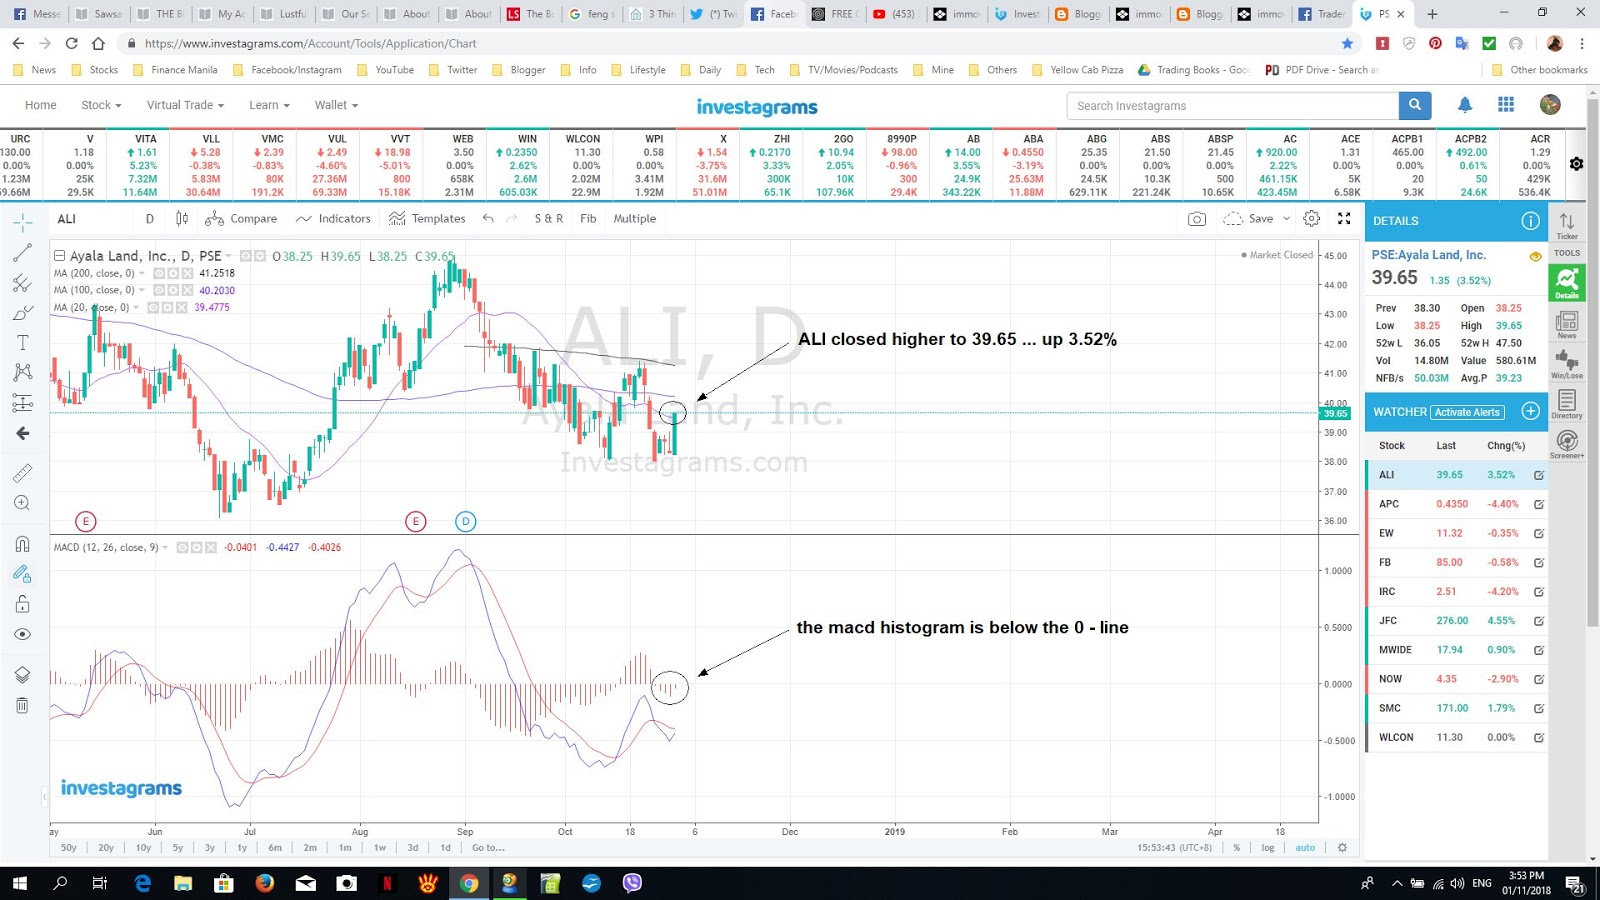The height and width of the screenshot is (900, 1600).
Task: Open the Ticker tool
Action: coord(1567,226)
